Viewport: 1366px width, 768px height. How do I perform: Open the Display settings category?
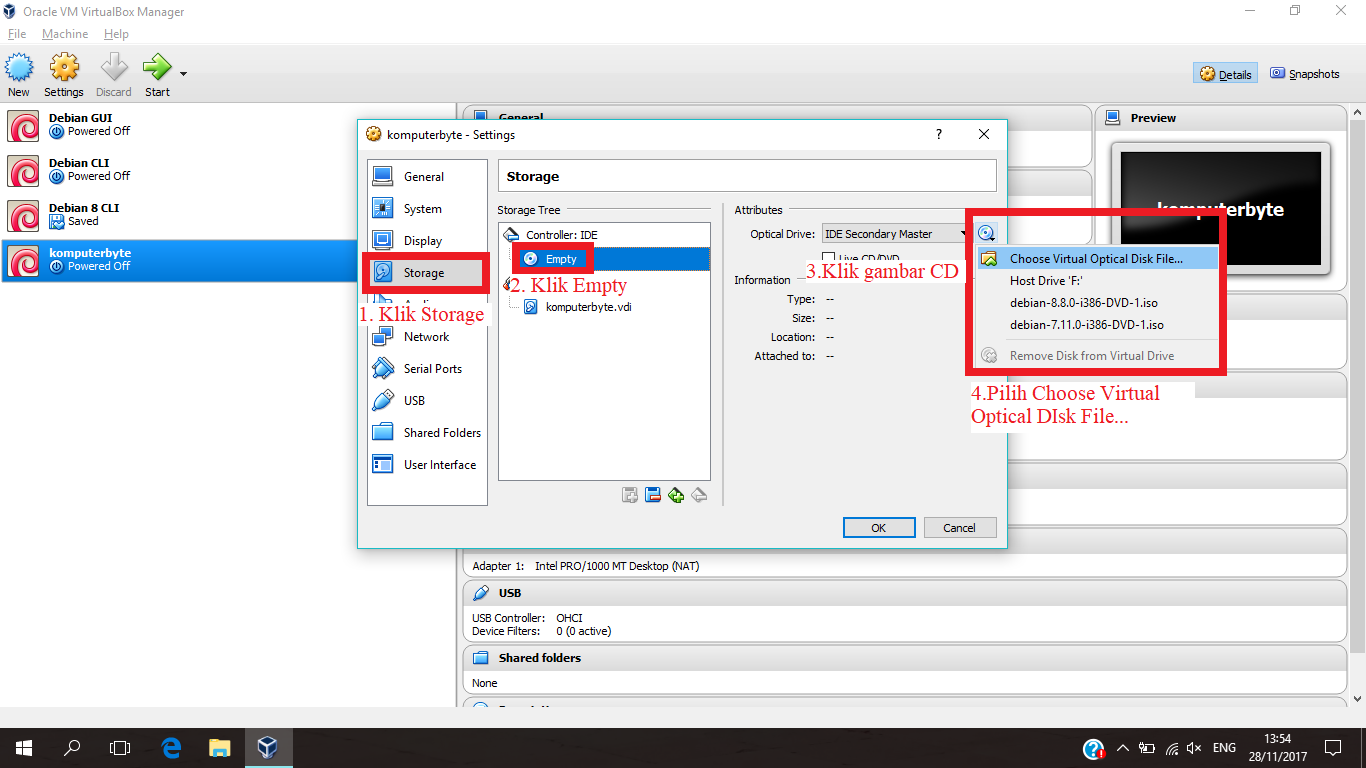click(427, 241)
